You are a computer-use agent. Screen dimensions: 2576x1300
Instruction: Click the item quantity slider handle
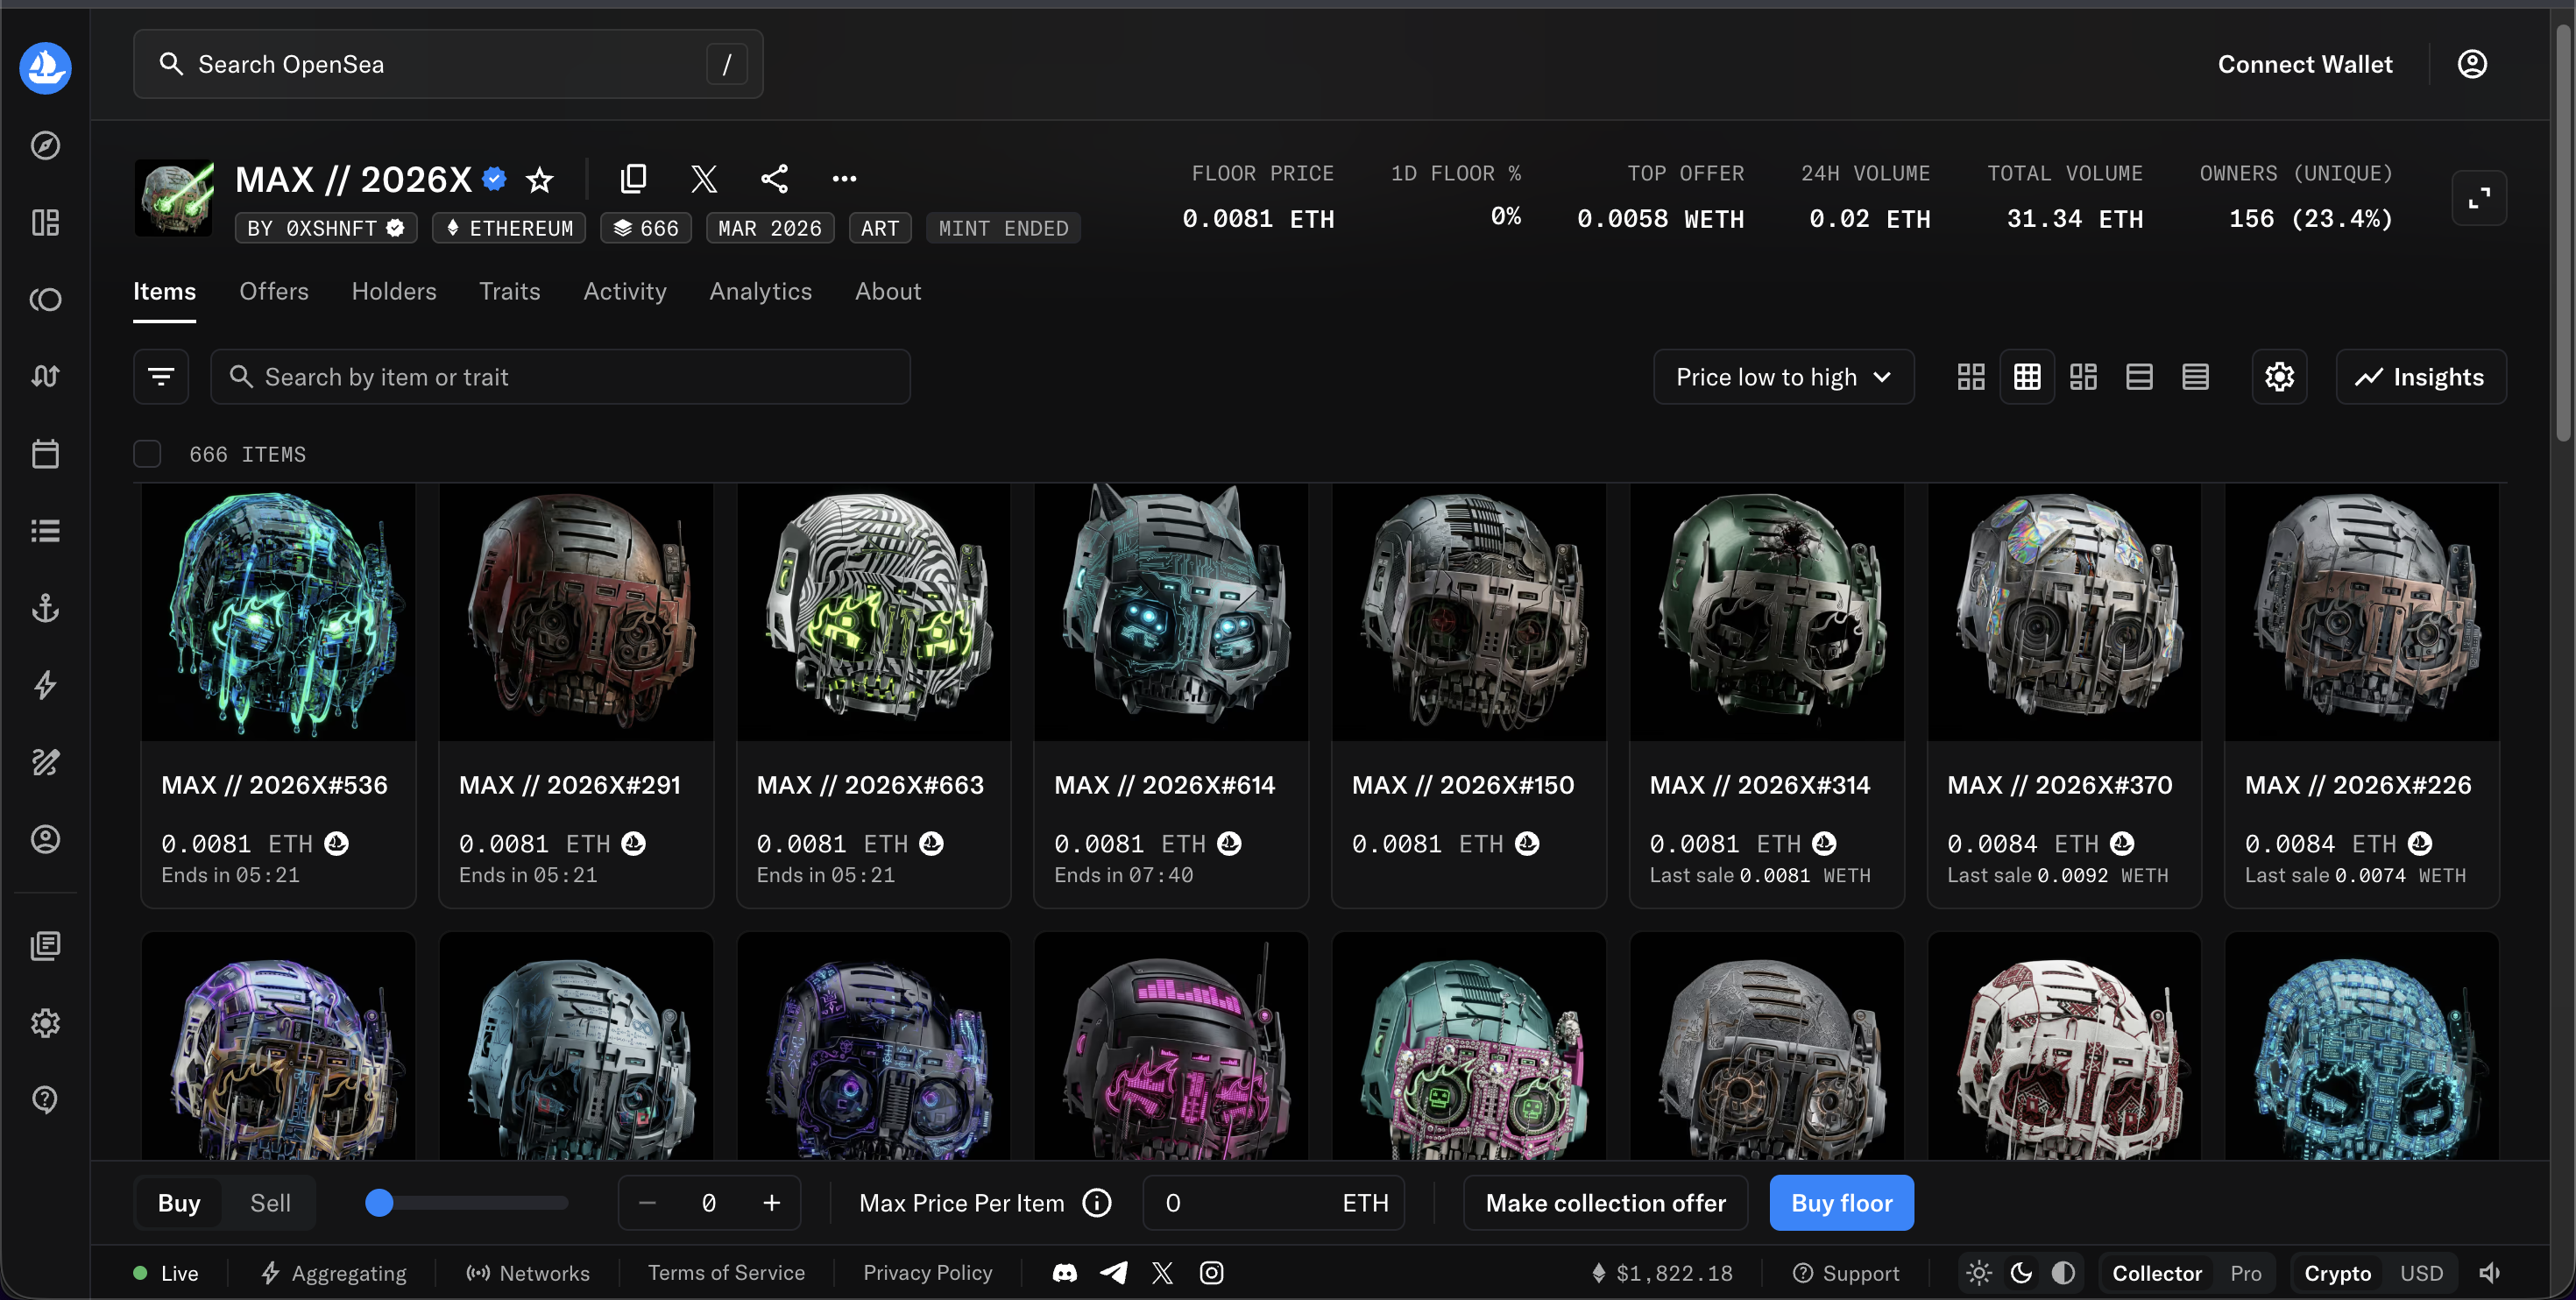[379, 1203]
